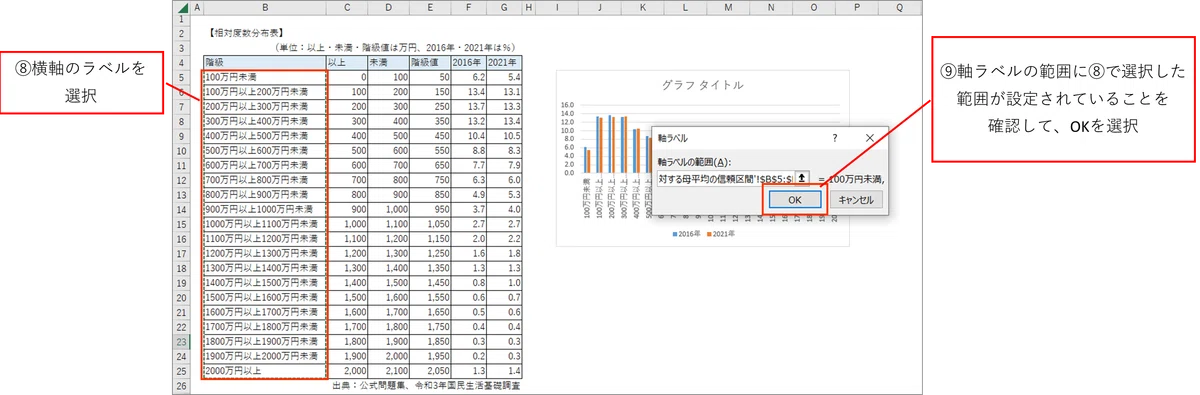Close the 軸ラベル dialog with X
Screen dimensions: 1200x395
click(869, 137)
